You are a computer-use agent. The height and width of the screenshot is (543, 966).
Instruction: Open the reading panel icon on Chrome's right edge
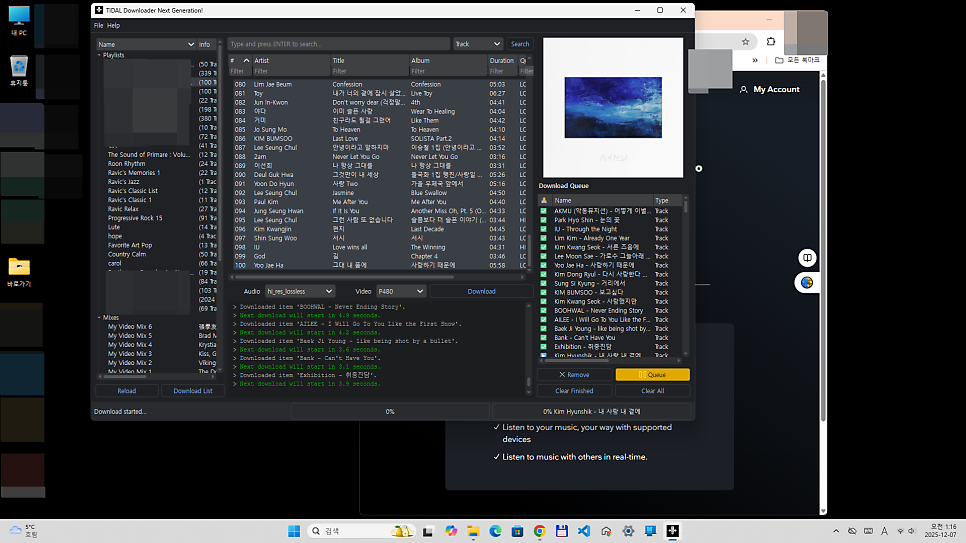pos(807,258)
